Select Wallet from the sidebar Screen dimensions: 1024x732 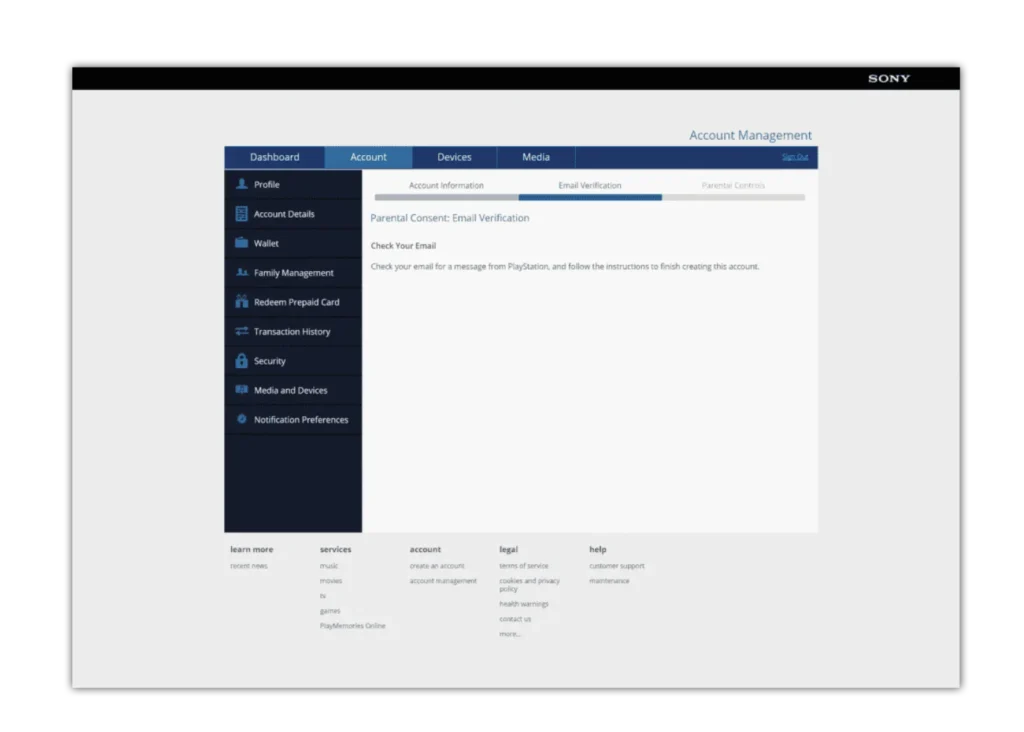click(293, 243)
